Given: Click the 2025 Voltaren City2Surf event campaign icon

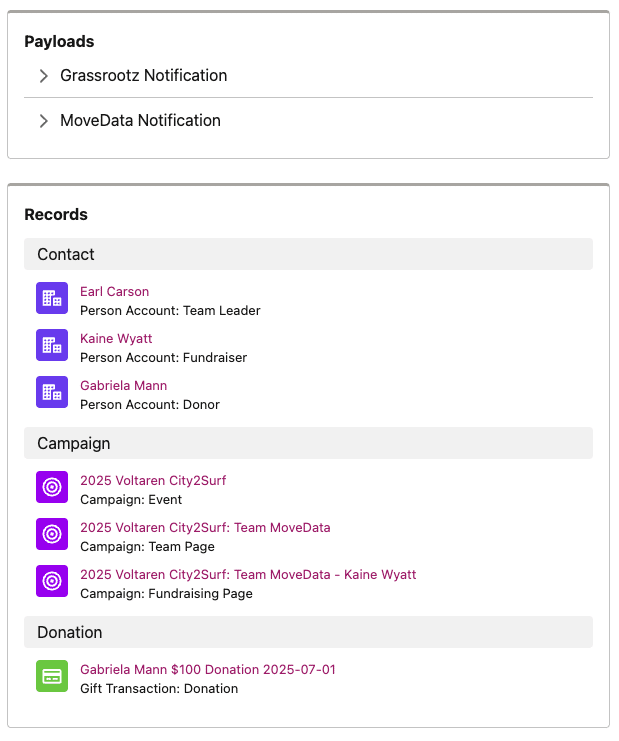Looking at the screenshot, I should click(52, 487).
